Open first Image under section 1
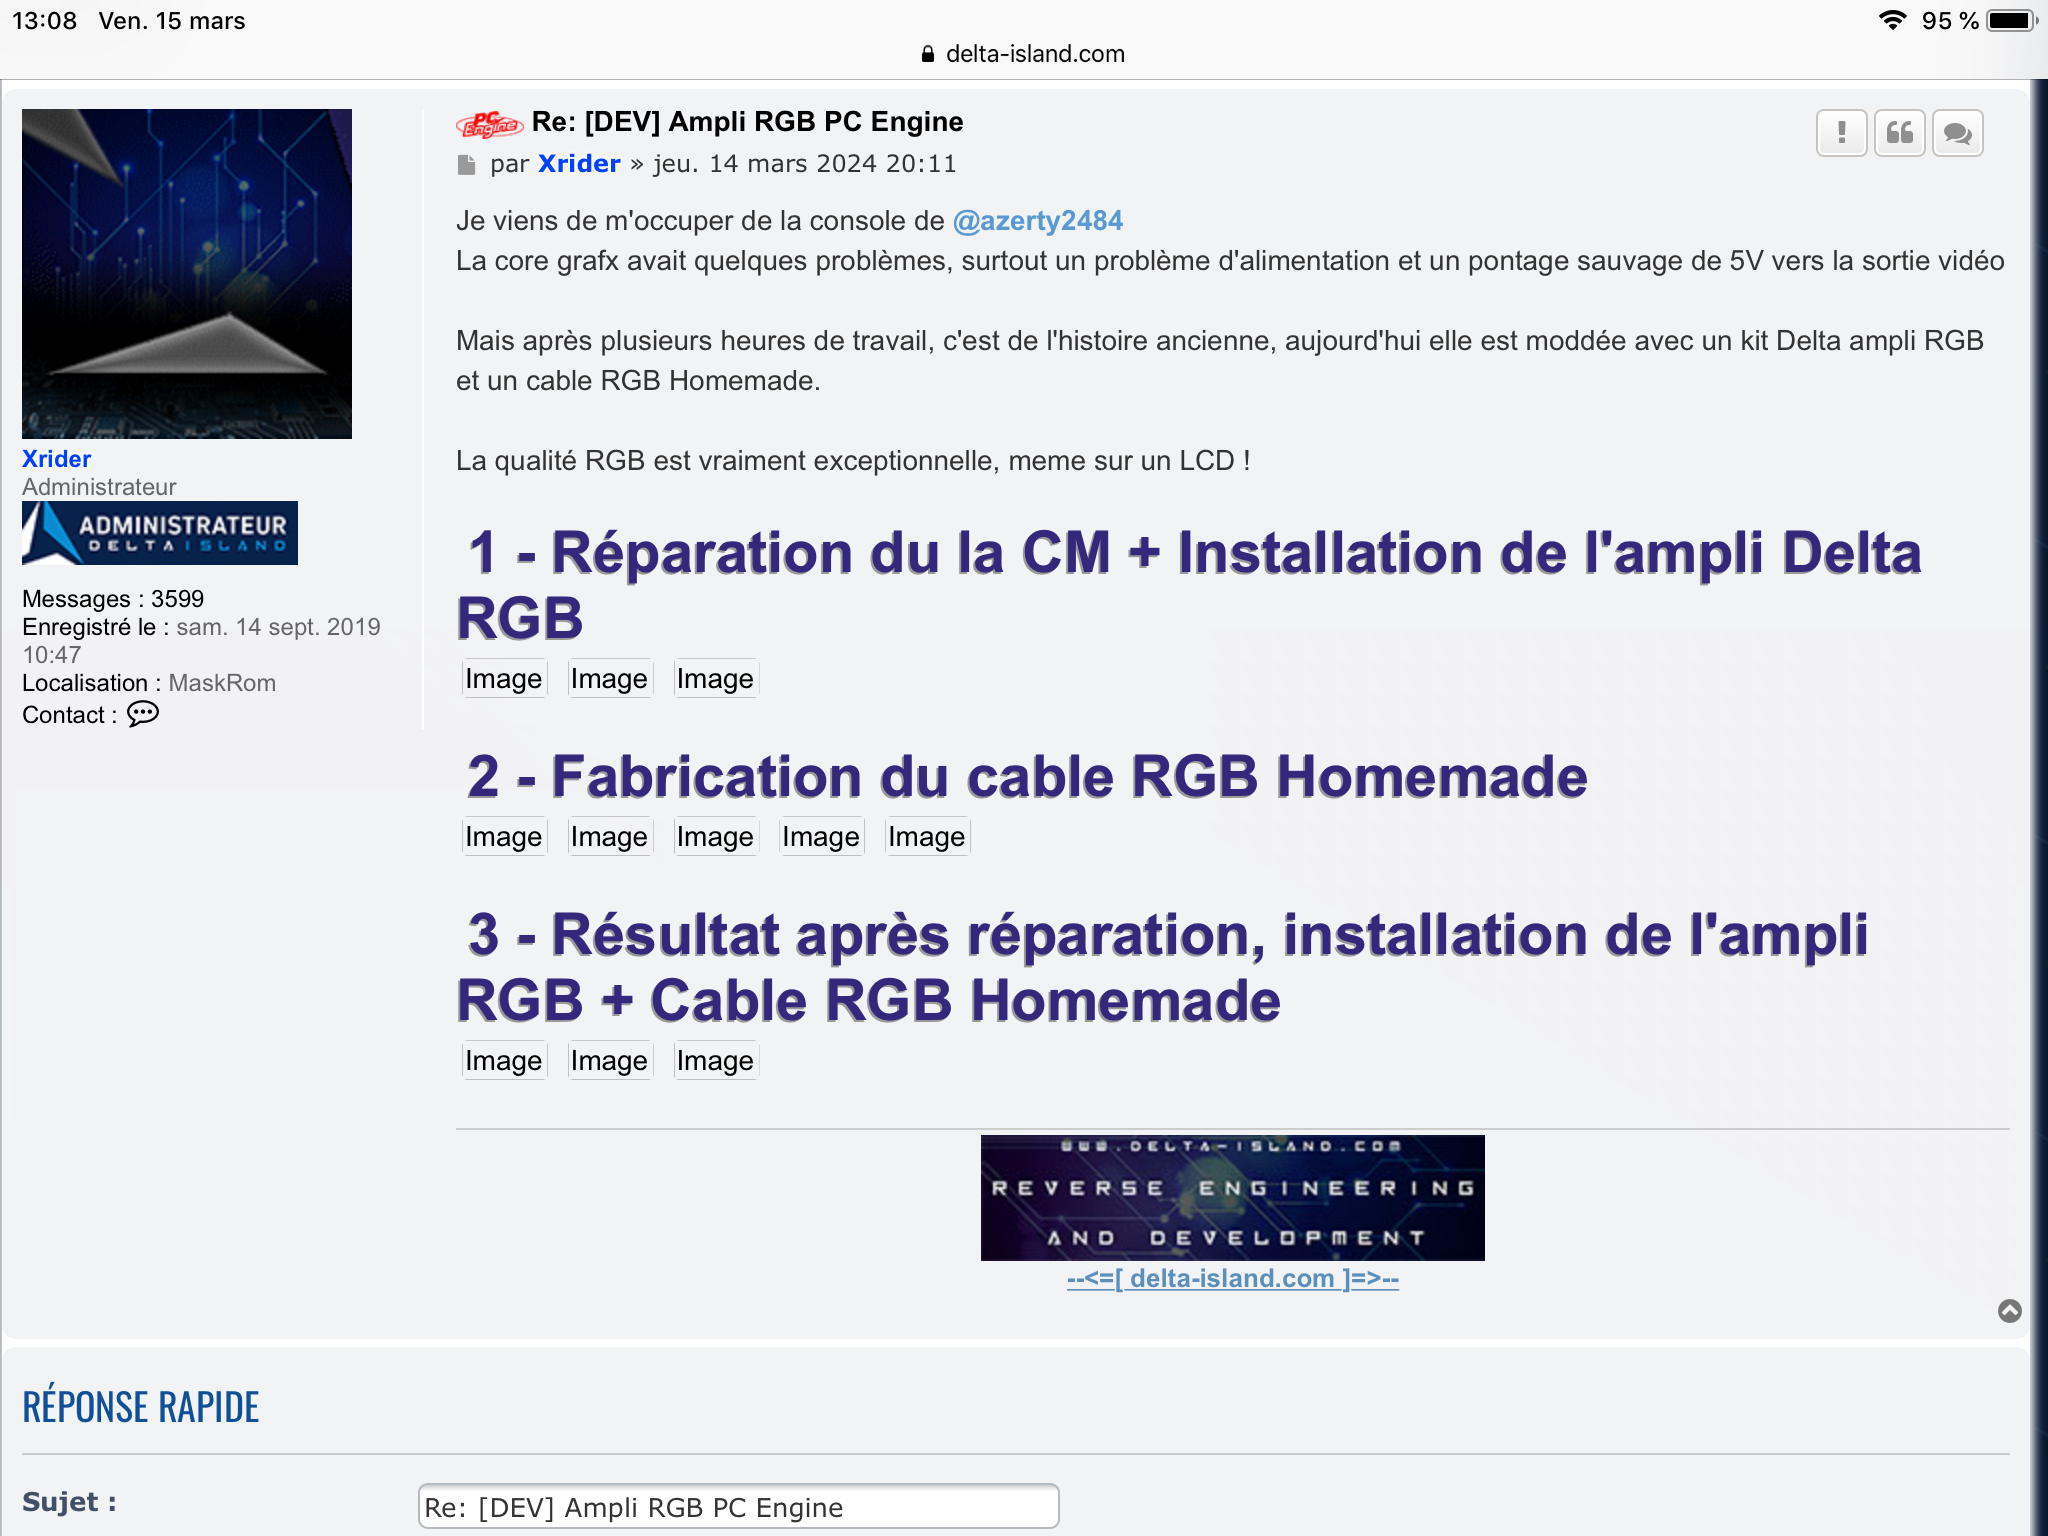The height and width of the screenshot is (1536, 2048). 504,679
